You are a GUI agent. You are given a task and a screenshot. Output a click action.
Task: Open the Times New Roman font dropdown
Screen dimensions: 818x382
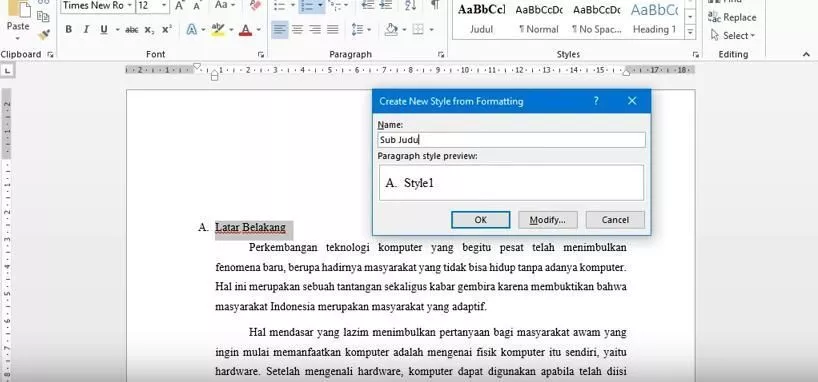(129, 6)
